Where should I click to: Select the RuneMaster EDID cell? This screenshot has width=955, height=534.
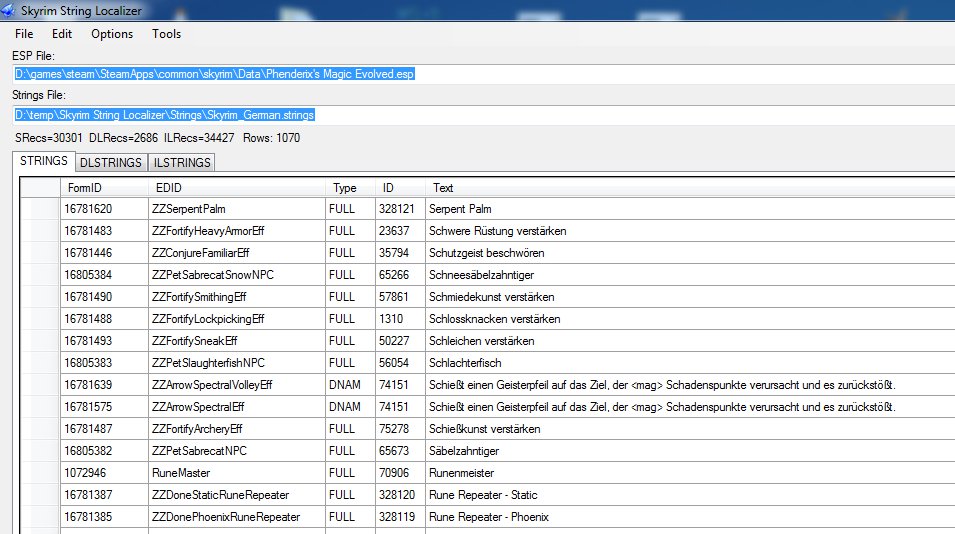(x=235, y=473)
